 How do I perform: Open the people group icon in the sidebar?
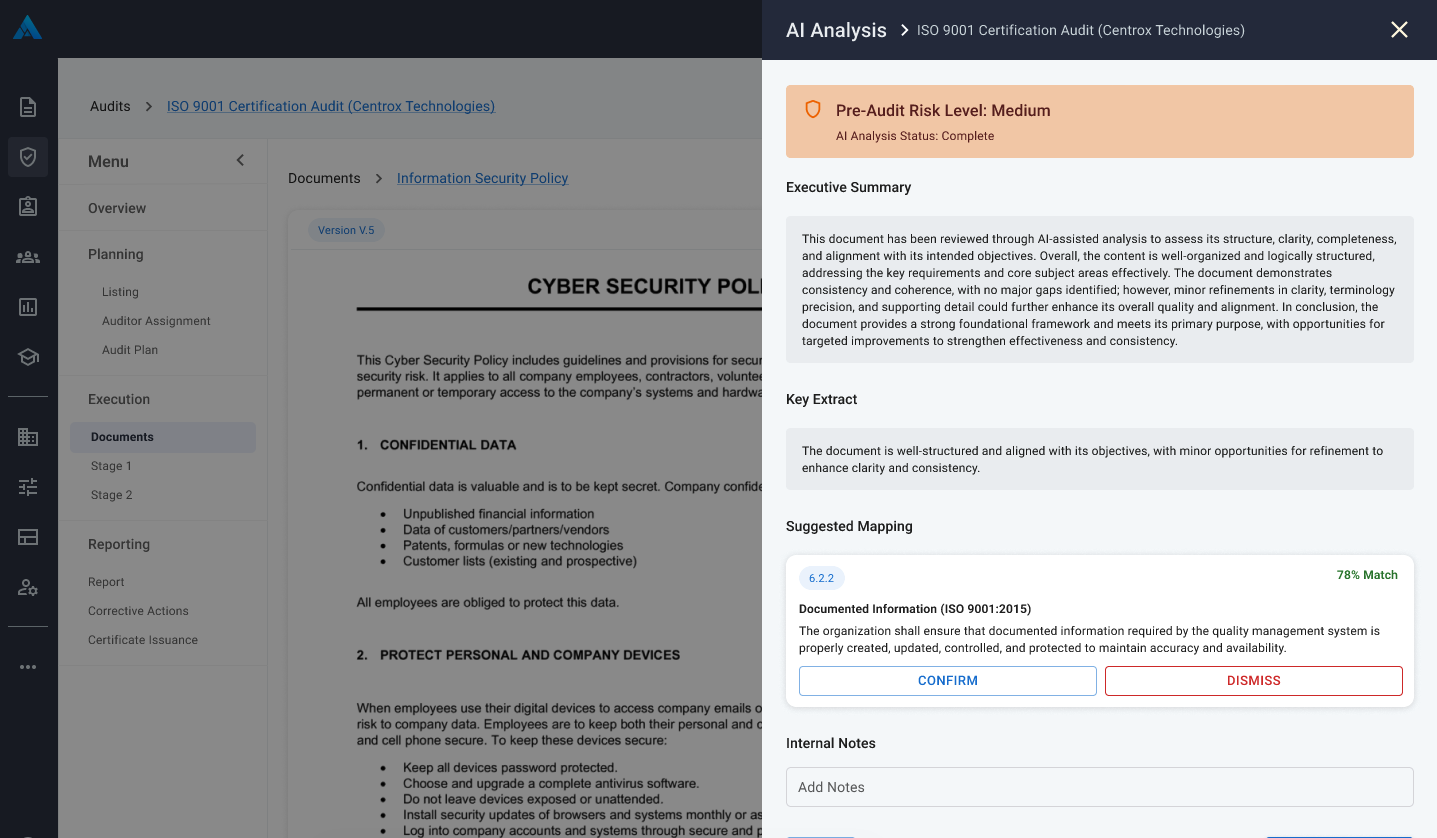point(28,257)
